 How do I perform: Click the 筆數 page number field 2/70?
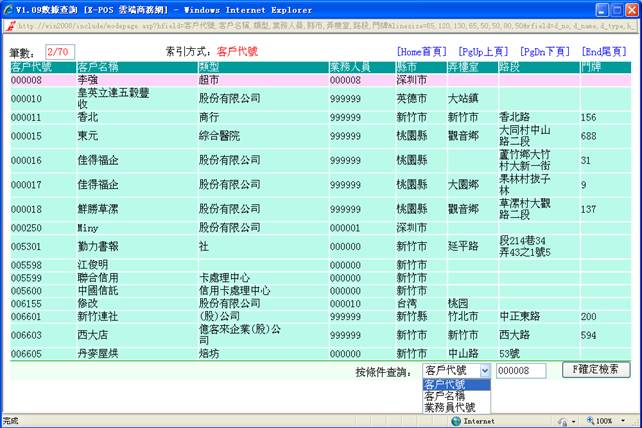[59, 50]
